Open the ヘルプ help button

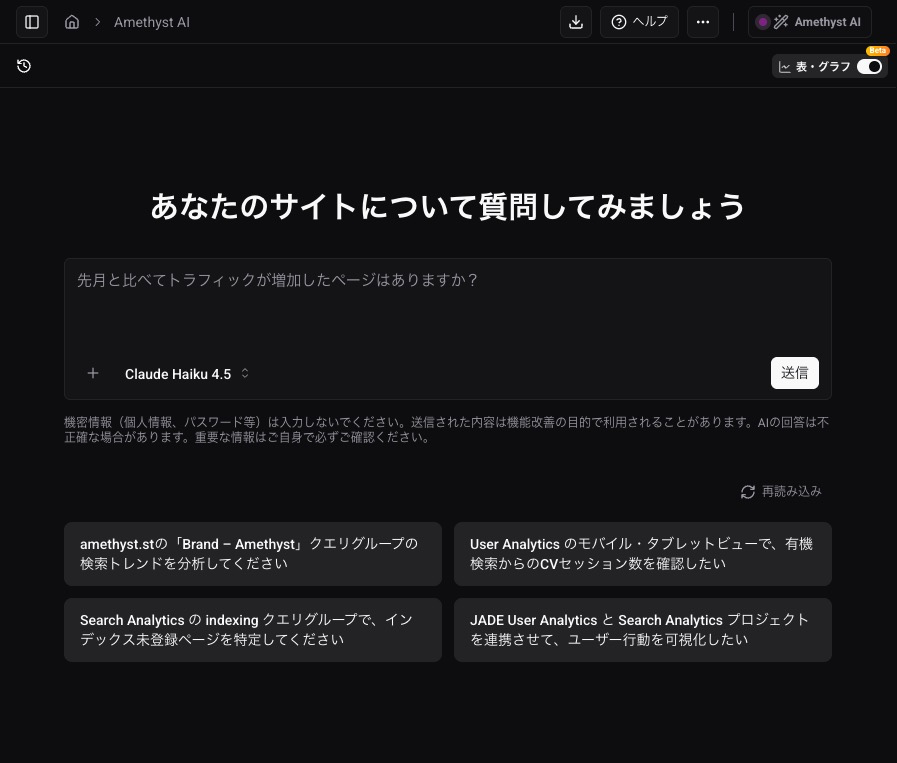(639, 22)
